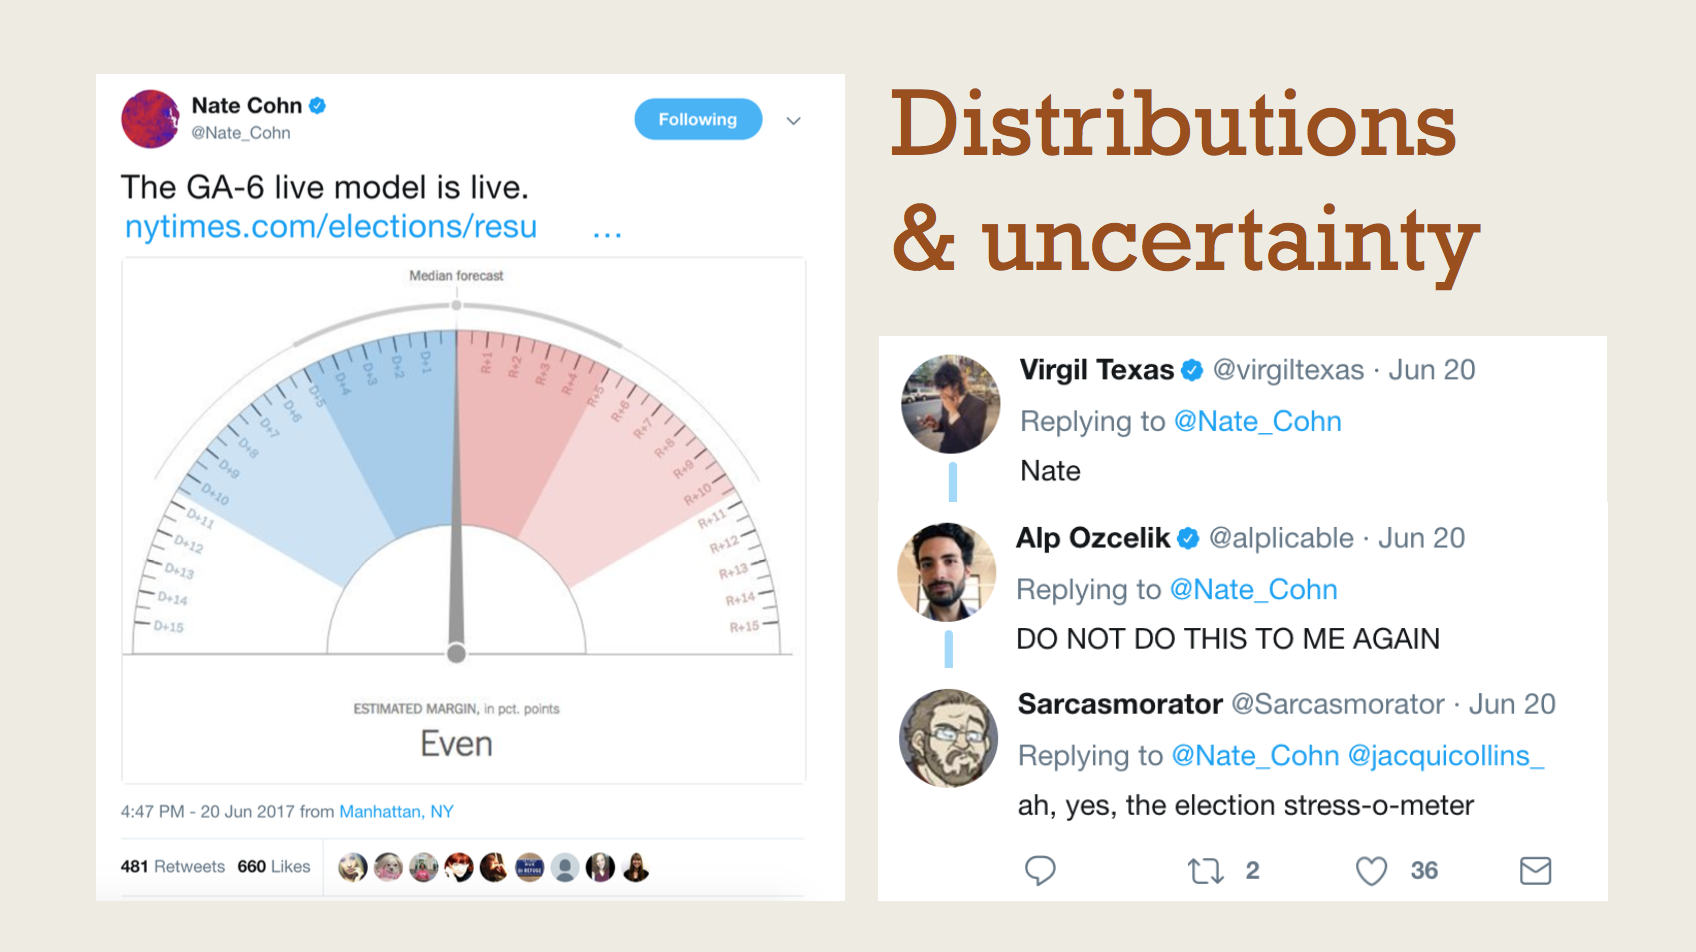Expand the tweet options chevron
1696x952 pixels.
(x=794, y=121)
